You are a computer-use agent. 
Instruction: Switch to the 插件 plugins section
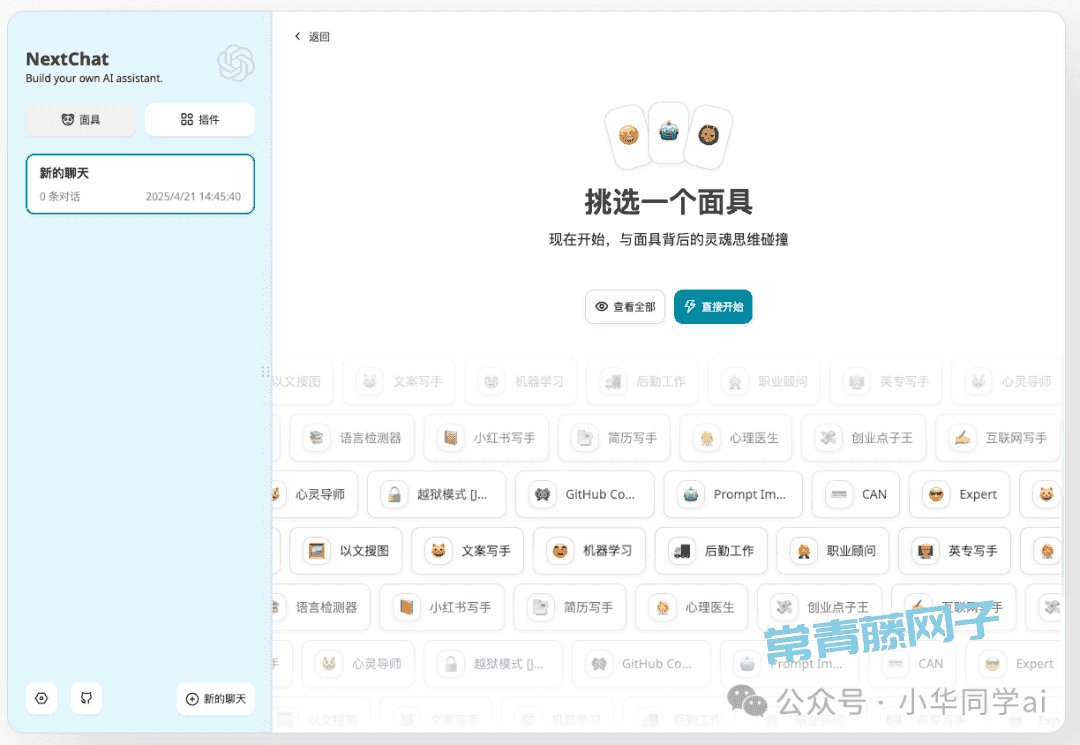200,120
